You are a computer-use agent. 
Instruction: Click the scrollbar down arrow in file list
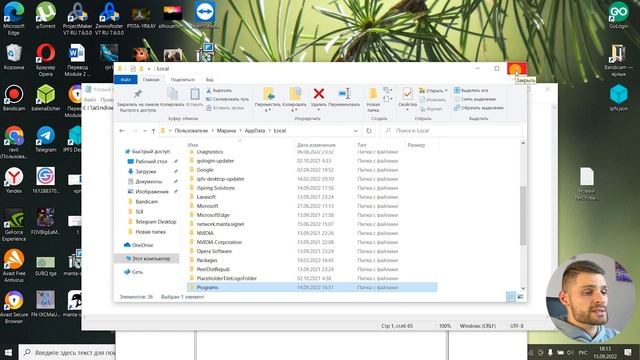click(x=523, y=288)
